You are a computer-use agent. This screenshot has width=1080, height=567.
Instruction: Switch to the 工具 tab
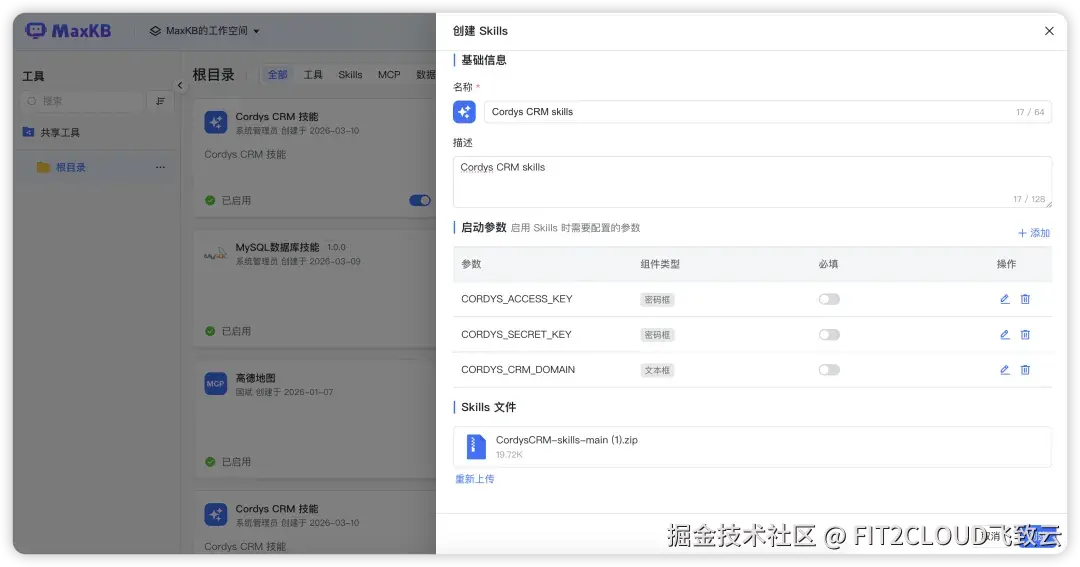click(x=313, y=74)
